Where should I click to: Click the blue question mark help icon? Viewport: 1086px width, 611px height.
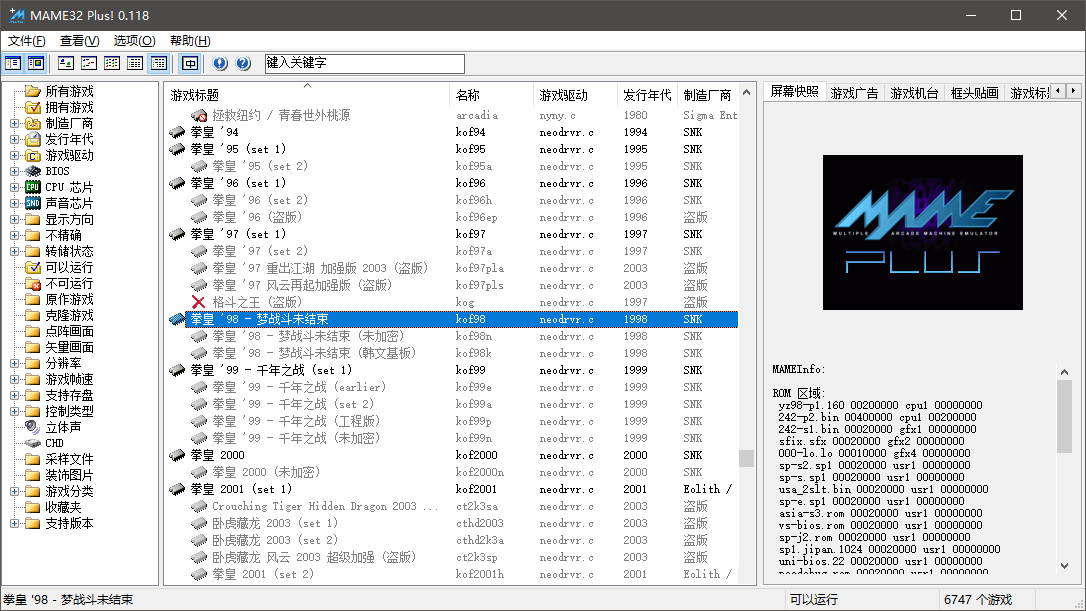pos(243,64)
